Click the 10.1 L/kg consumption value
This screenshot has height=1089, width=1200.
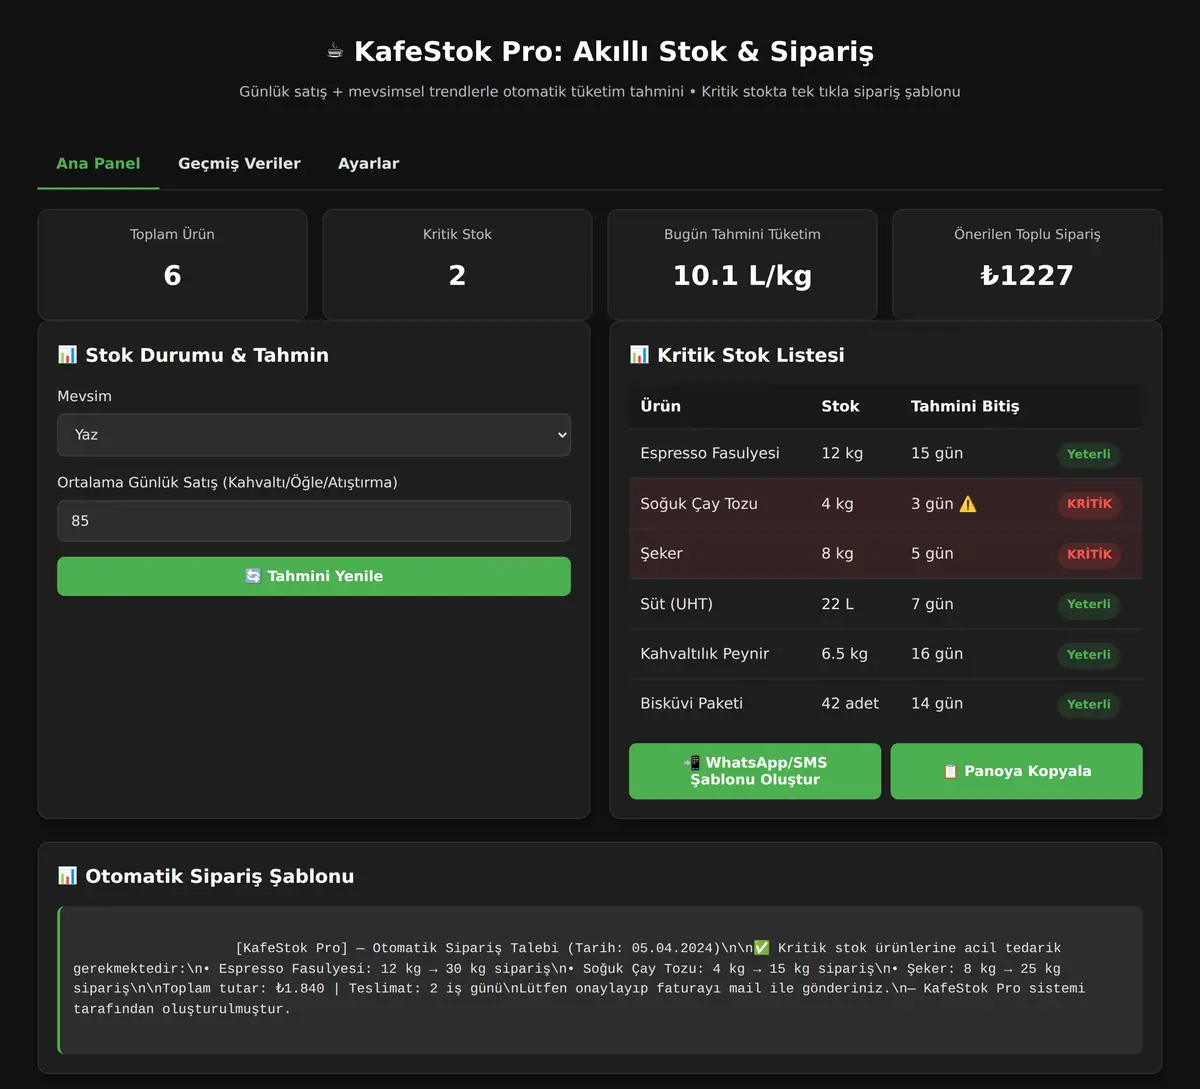742,276
